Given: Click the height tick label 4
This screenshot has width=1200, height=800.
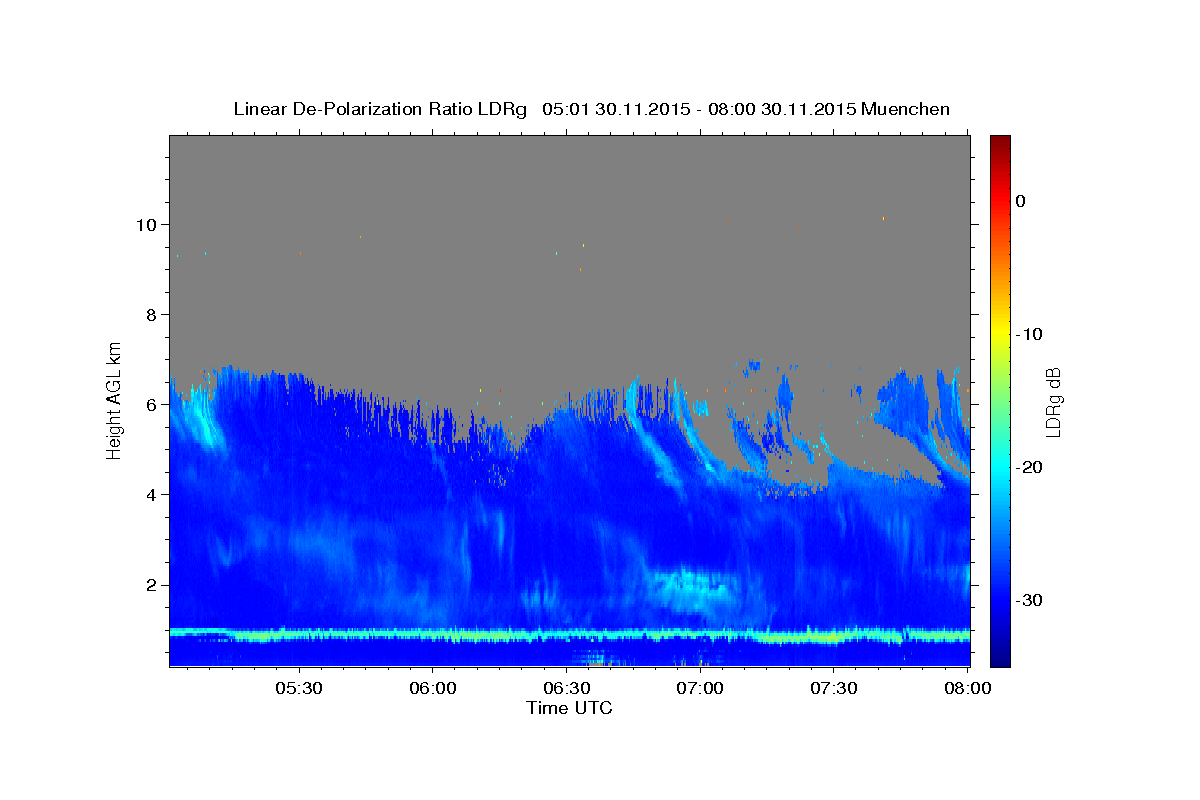Looking at the screenshot, I should coord(153,495).
